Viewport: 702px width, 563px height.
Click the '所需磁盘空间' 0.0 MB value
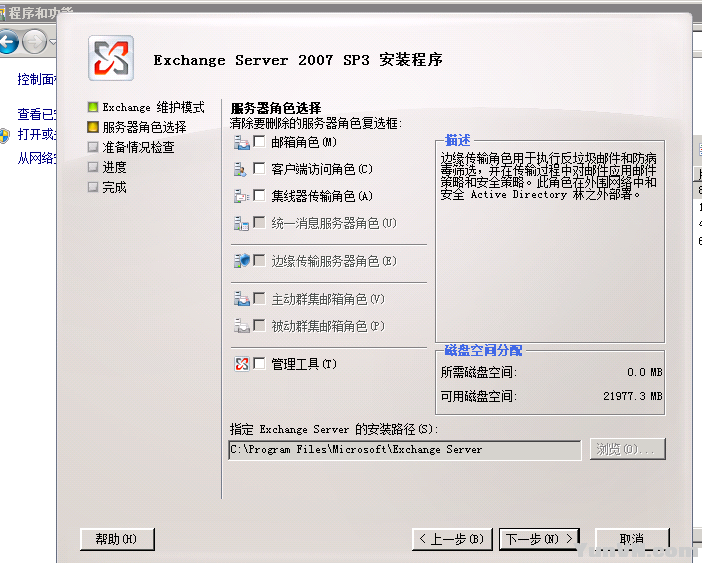pyautogui.click(x=644, y=372)
